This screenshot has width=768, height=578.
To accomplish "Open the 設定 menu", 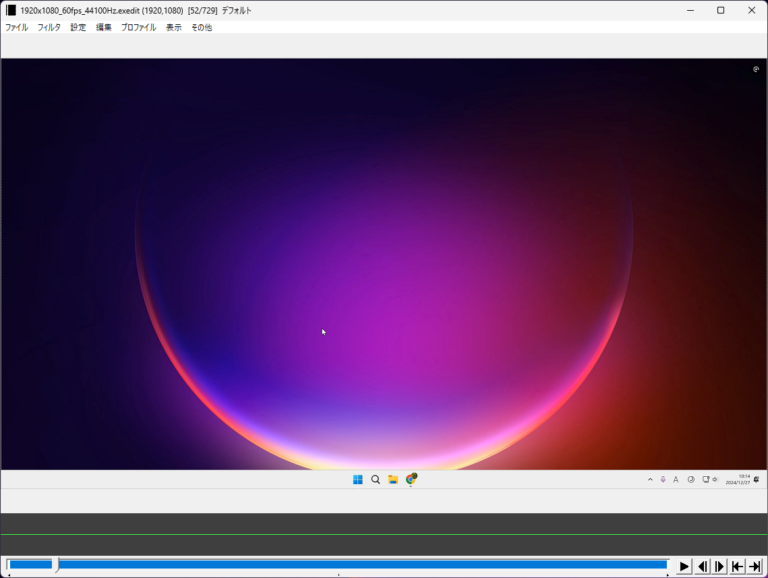I will point(78,28).
